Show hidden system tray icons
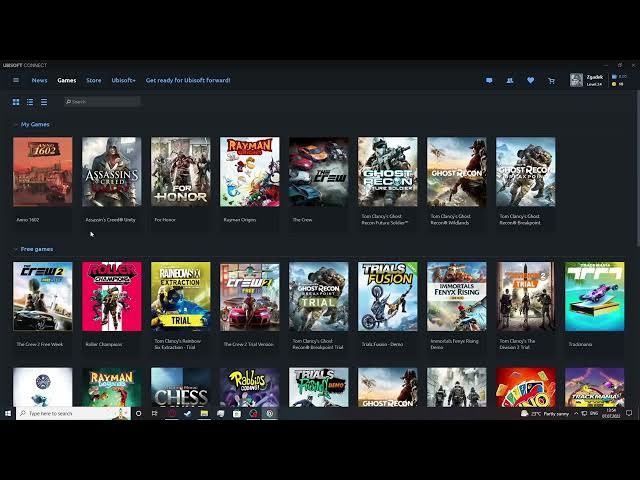The width and height of the screenshot is (640, 480). pos(576,413)
